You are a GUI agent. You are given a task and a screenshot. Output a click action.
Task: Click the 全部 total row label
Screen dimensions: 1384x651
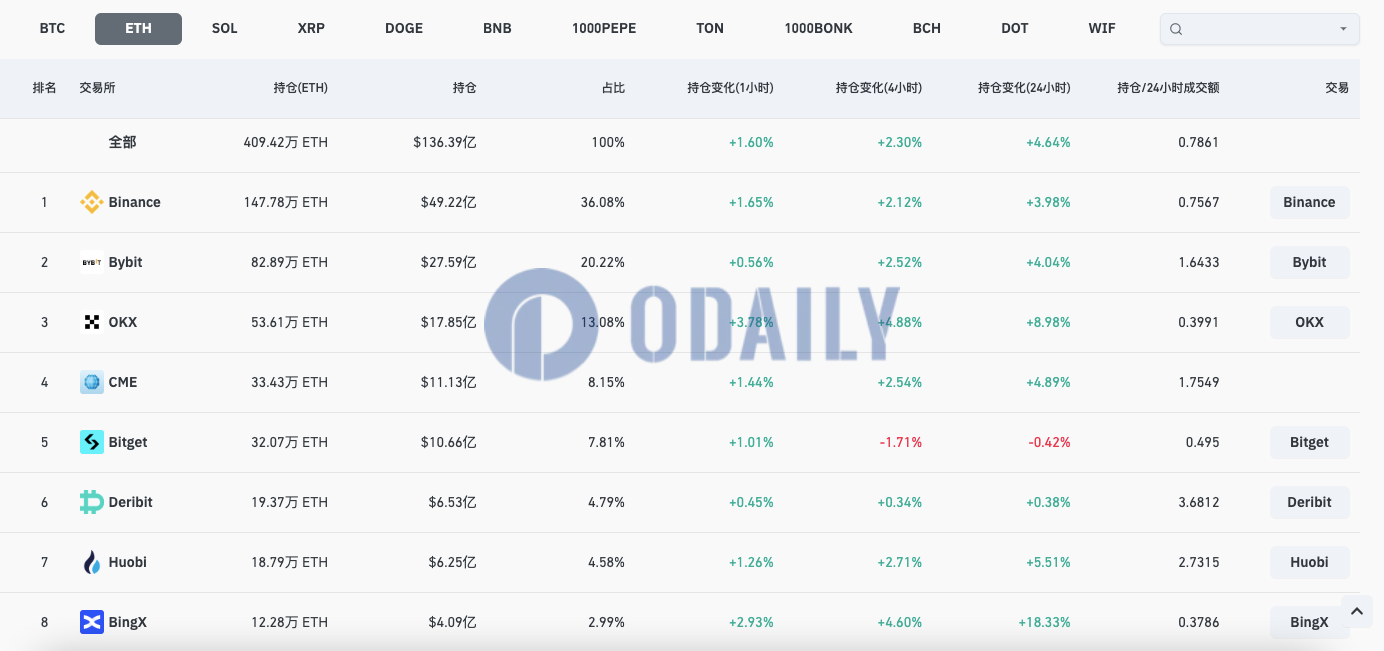122,142
